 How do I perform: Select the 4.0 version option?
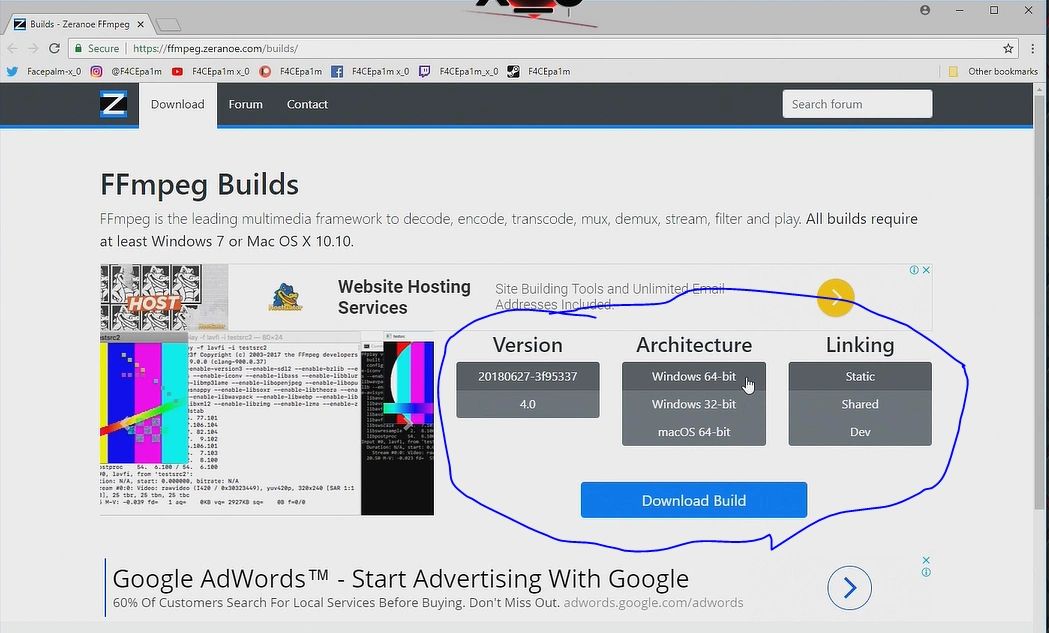[x=528, y=404]
